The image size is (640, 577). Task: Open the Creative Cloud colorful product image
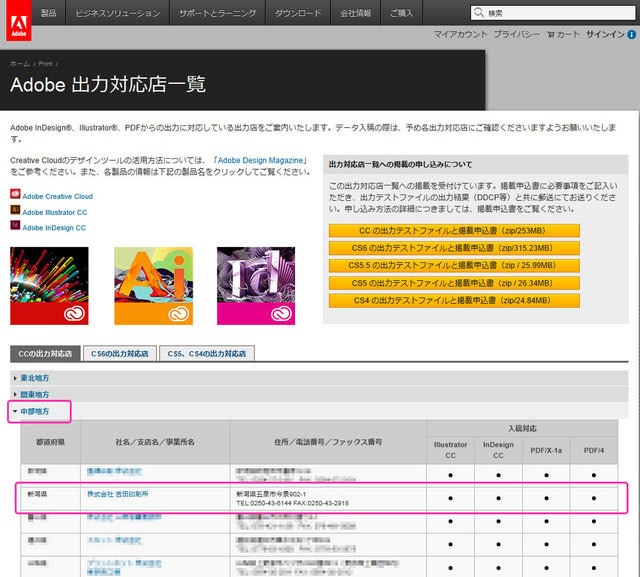[49, 286]
